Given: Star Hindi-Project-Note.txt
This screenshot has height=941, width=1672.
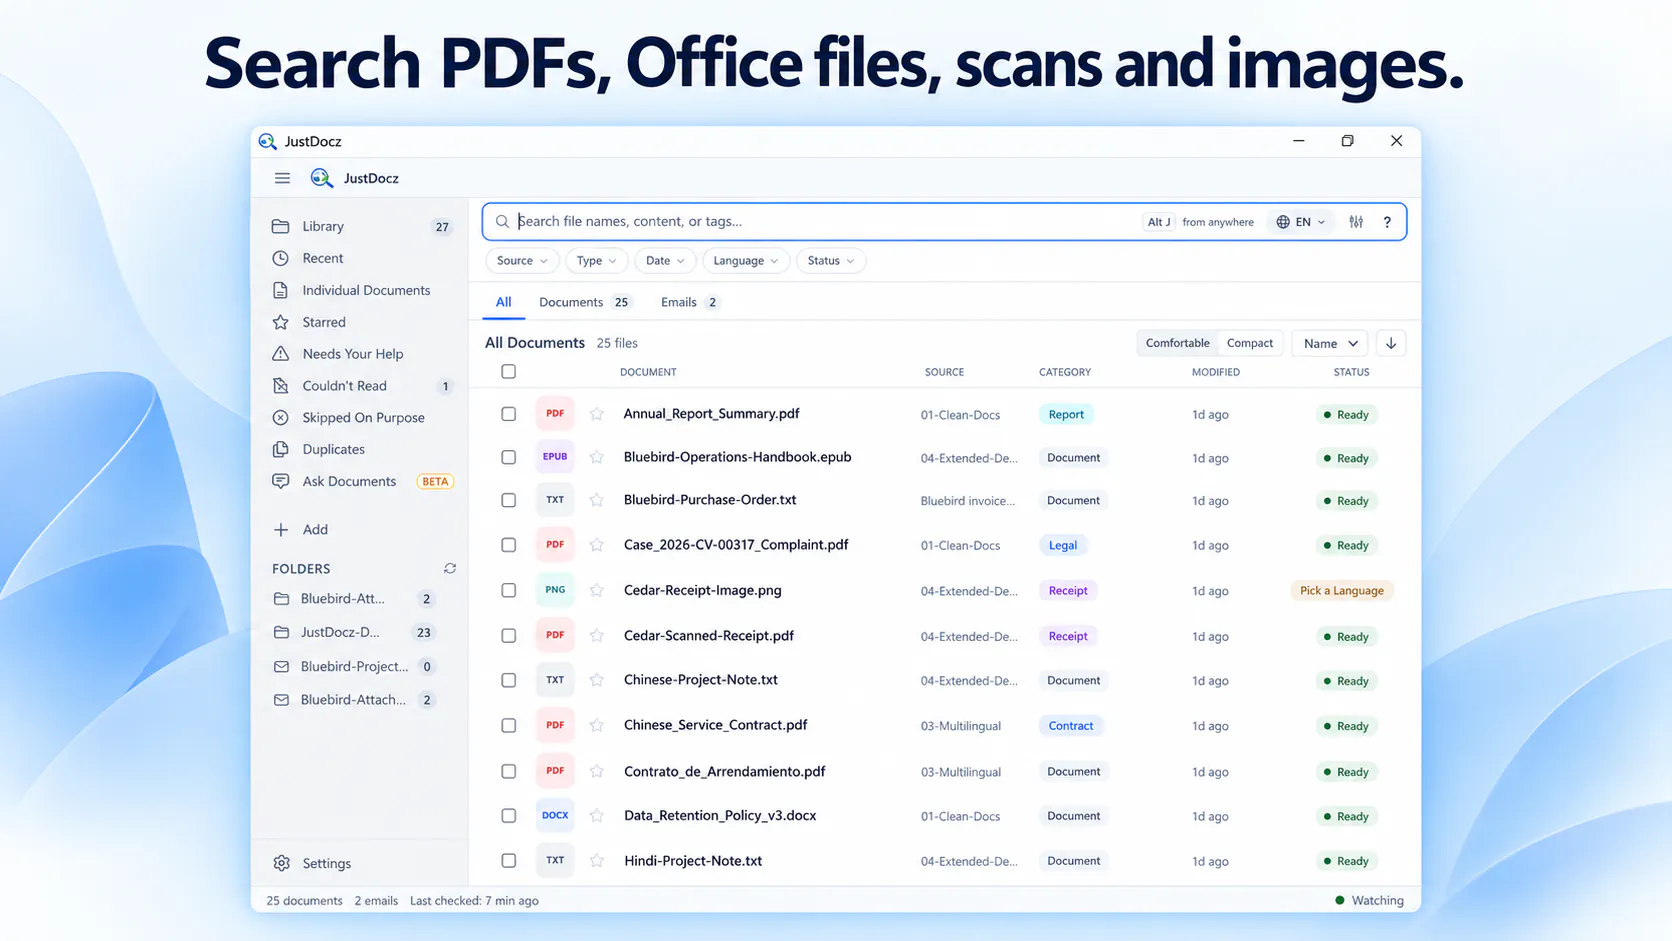Looking at the screenshot, I should click(597, 861).
